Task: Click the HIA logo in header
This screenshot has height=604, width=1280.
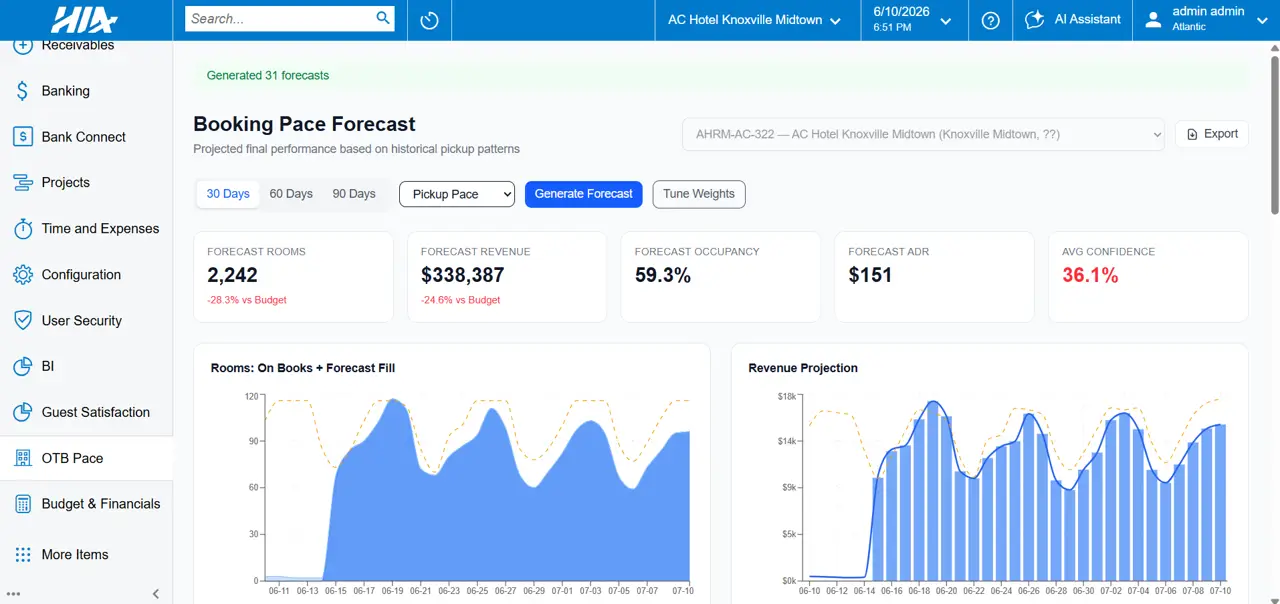Action: click(x=84, y=19)
